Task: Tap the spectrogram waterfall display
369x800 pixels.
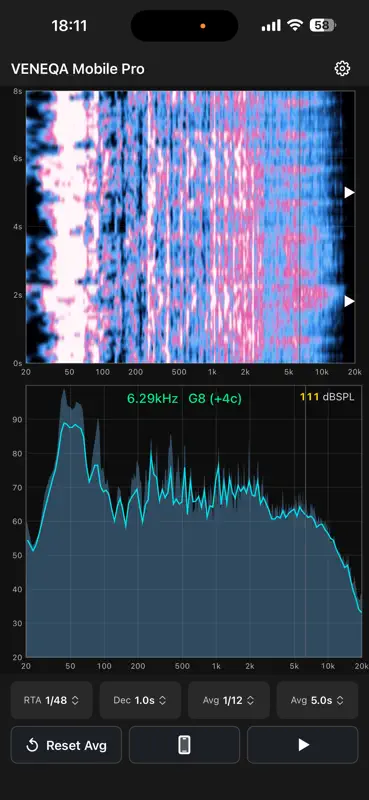Action: click(x=190, y=227)
